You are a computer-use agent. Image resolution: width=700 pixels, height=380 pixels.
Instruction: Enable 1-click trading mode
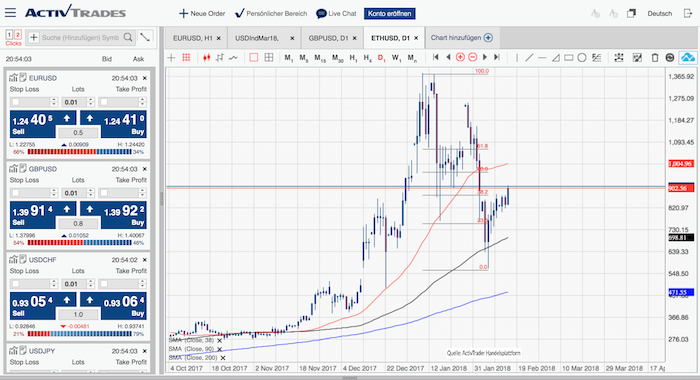[x=9, y=35]
